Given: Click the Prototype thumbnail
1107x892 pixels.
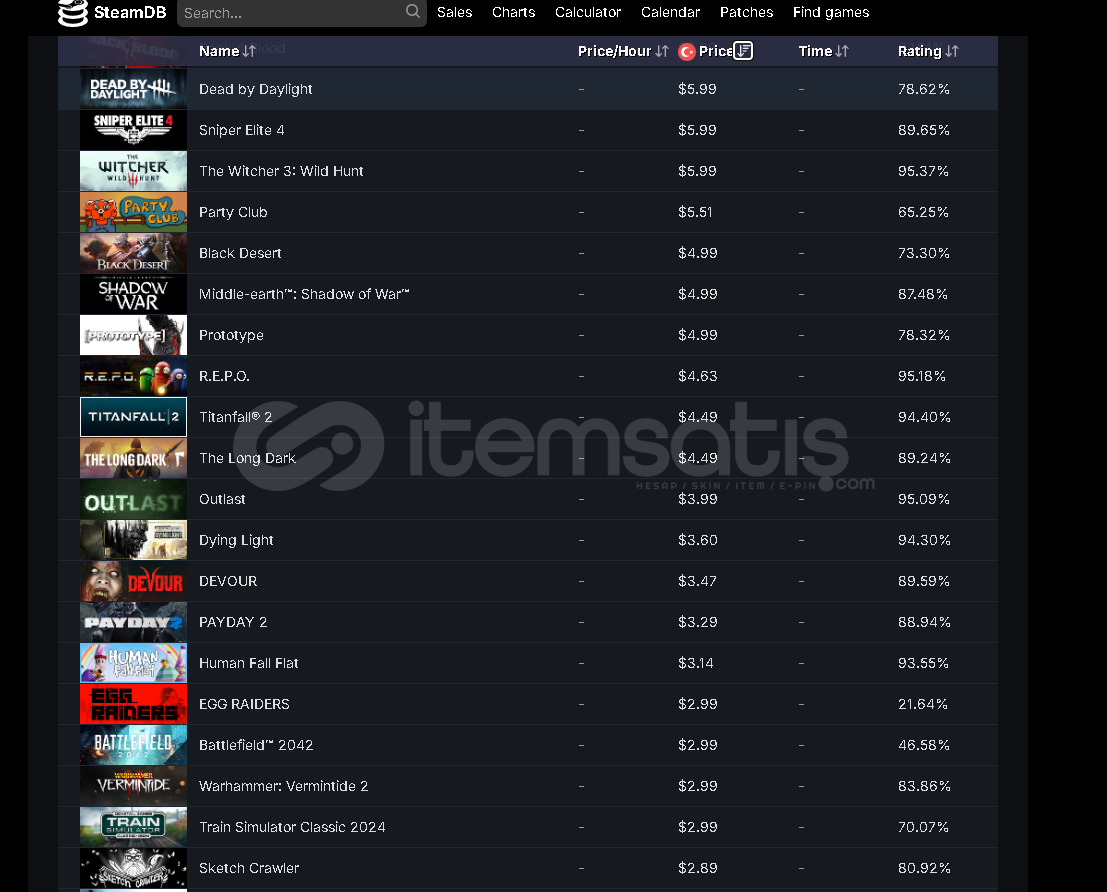Looking at the screenshot, I should [133, 335].
